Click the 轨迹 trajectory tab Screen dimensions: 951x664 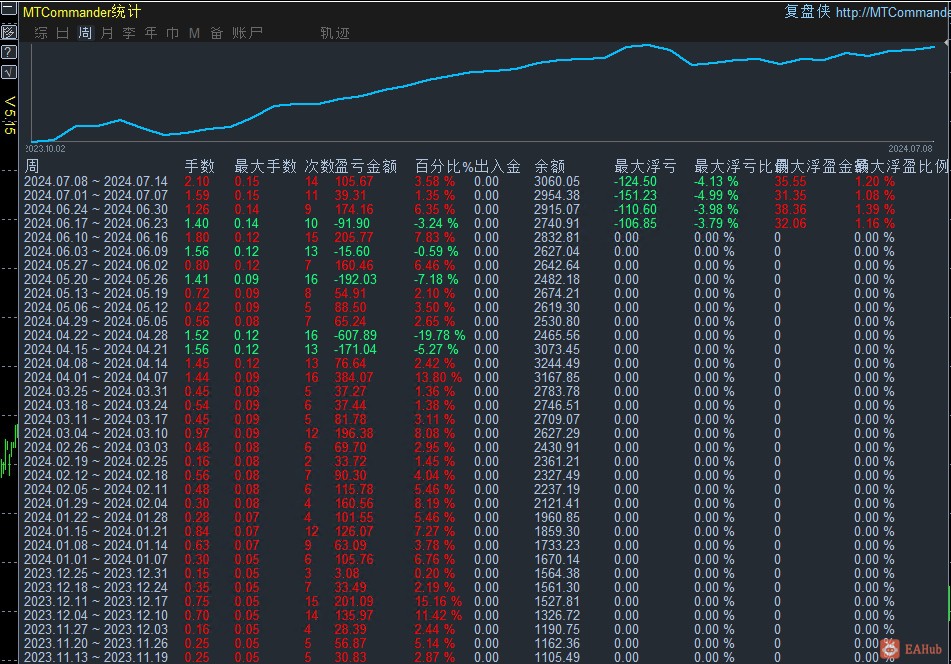[335, 33]
